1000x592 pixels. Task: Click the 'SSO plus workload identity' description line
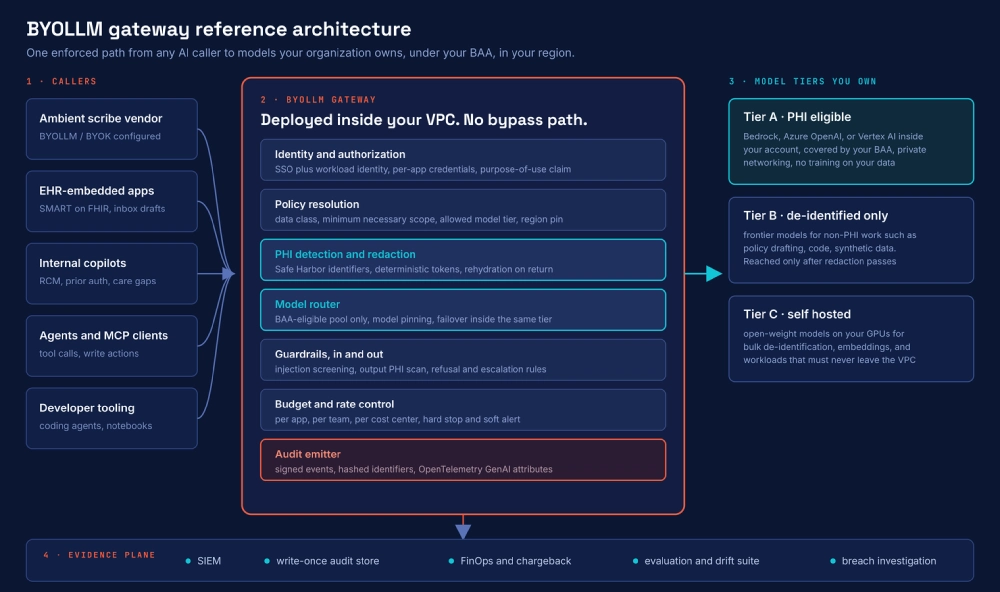pyautogui.click(x=423, y=169)
